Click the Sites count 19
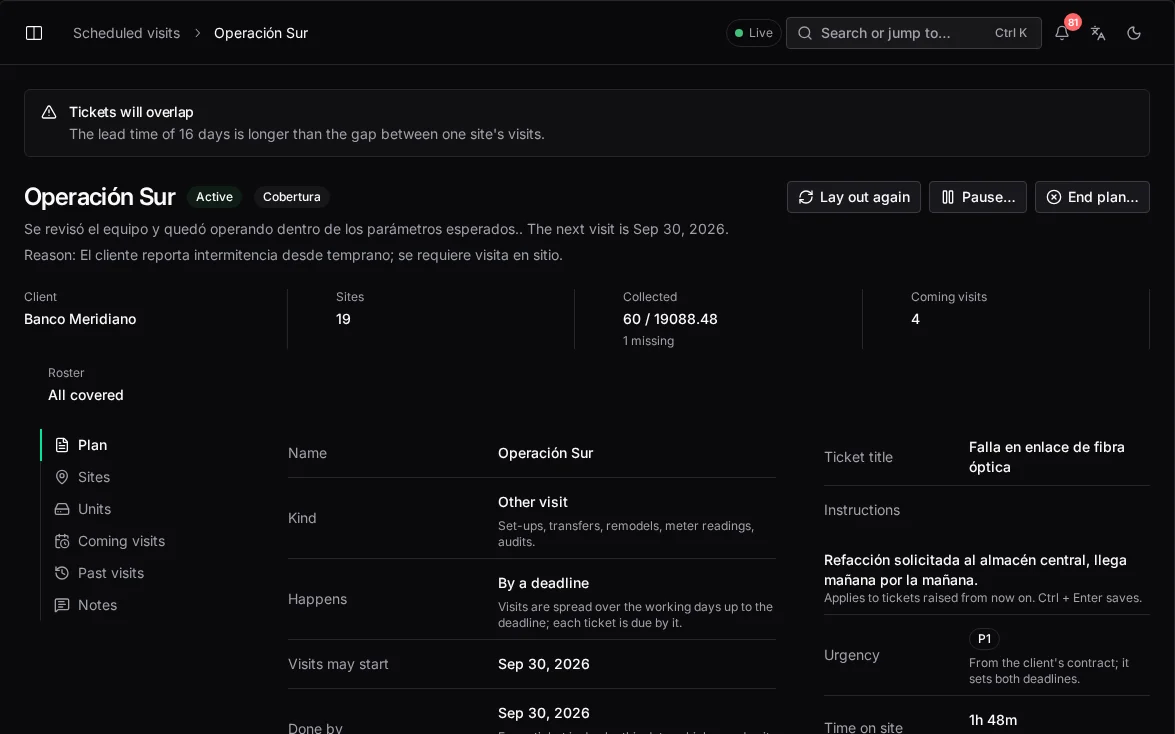This screenshot has width=1175, height=734. pos(343,319)
